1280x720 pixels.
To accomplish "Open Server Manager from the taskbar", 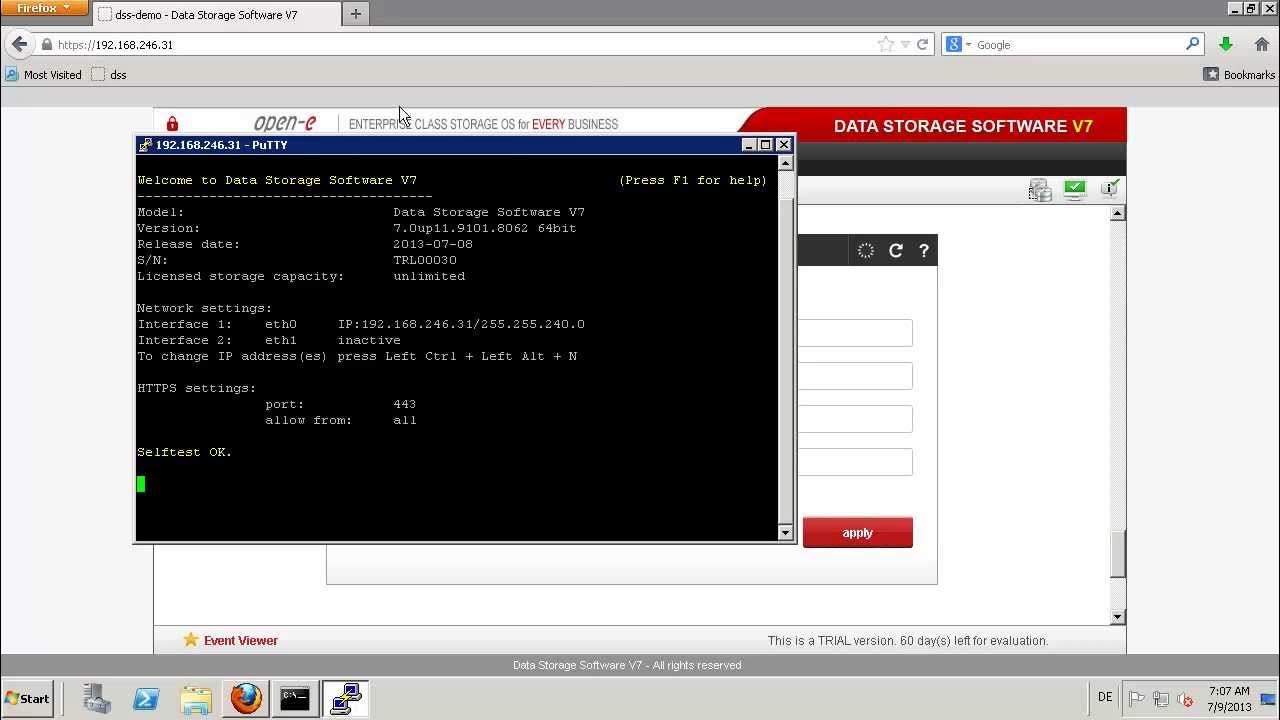I will [x=97, y=699].
